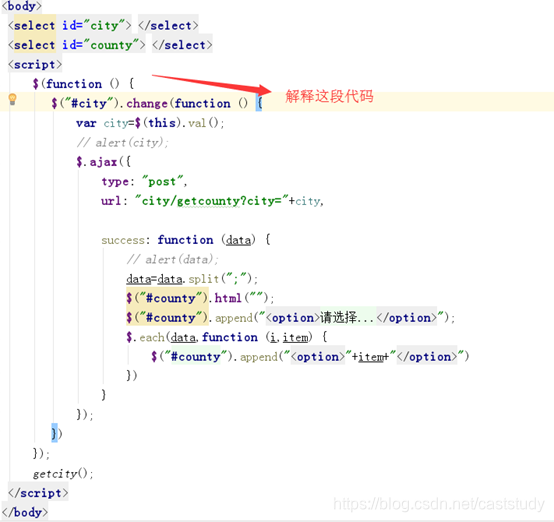The height and width of the screenshot is (522, 554).
Task: Click the success: function (data) line
Action: click(186, 240)
